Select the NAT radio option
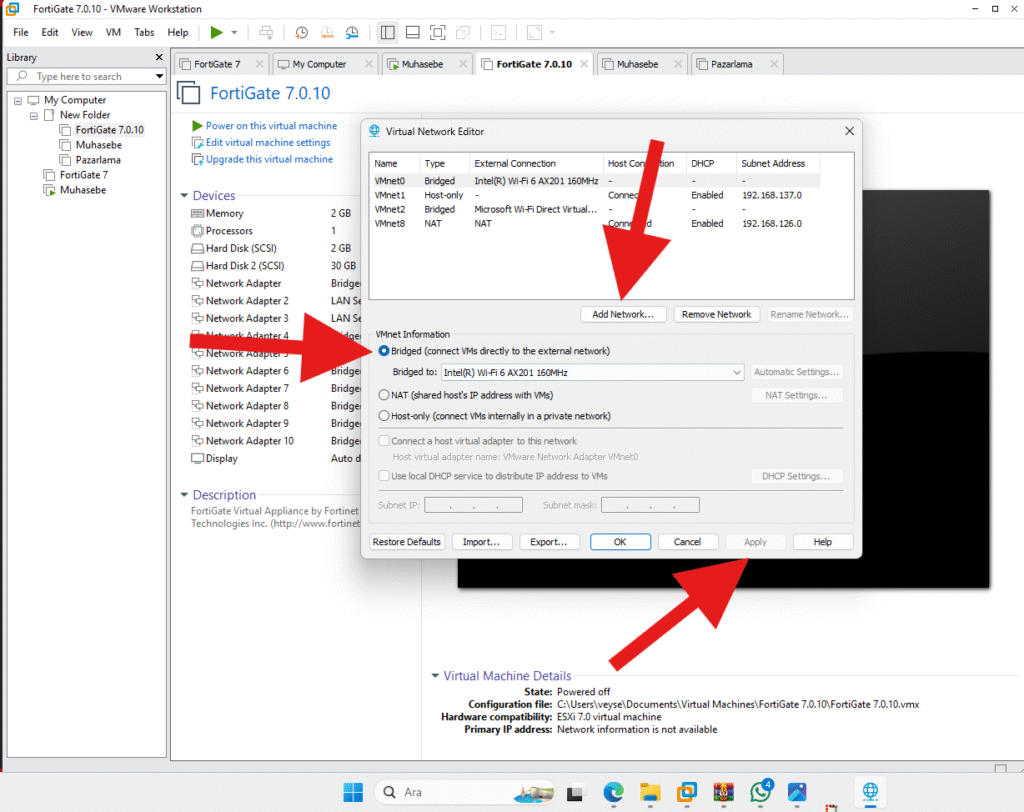This screenshot has width=1024, height=812. click(384, 395)
